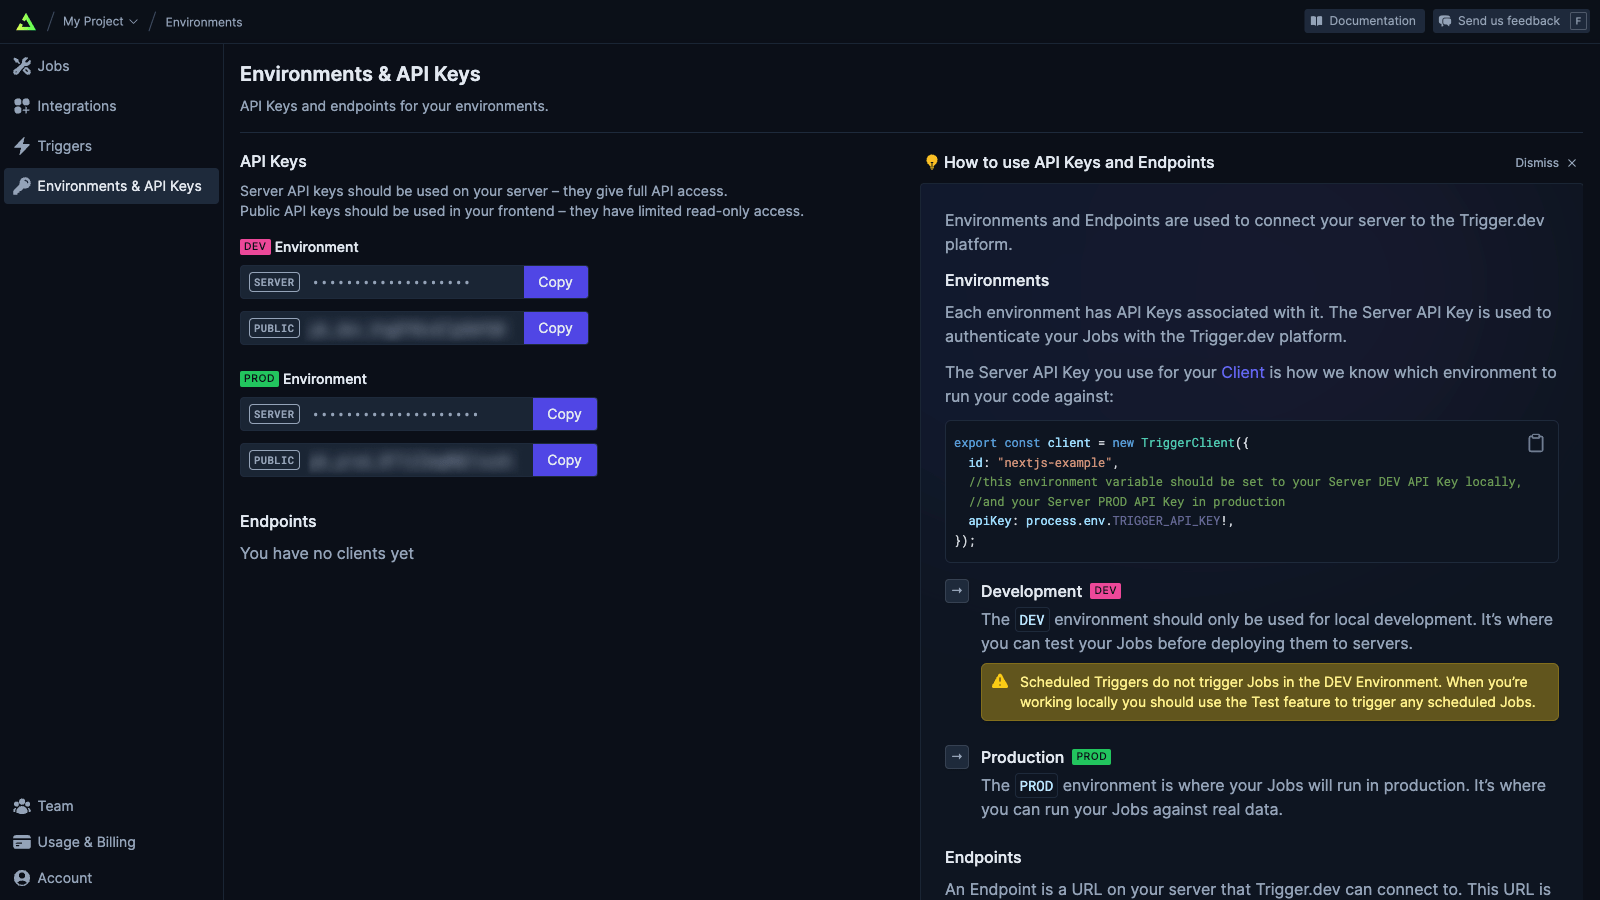The height and width of the screenshot is (900, 1600).
Task: Click the lightbulb icon beside the help heading
Action: click(x=932, y=162)
